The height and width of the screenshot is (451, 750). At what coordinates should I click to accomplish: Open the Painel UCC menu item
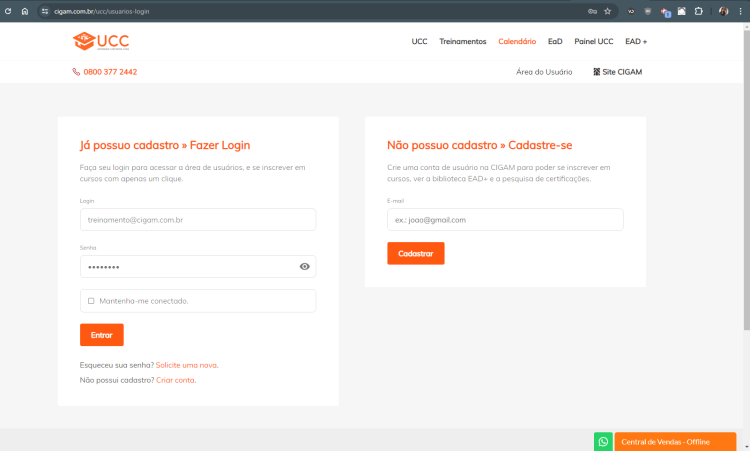click(x=594, y=42)
